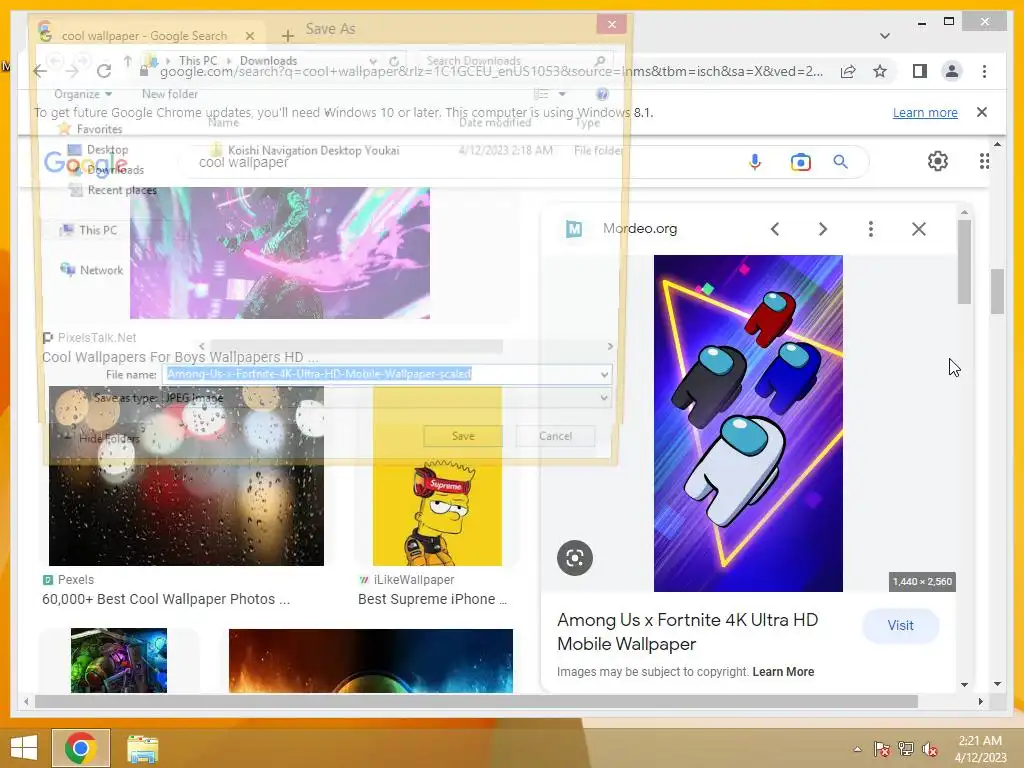Image resolution: width=1024 pixels, height=768 pixels.
Task: Open more options for the Mordeo.org image
Action: [x=871, y=229]
